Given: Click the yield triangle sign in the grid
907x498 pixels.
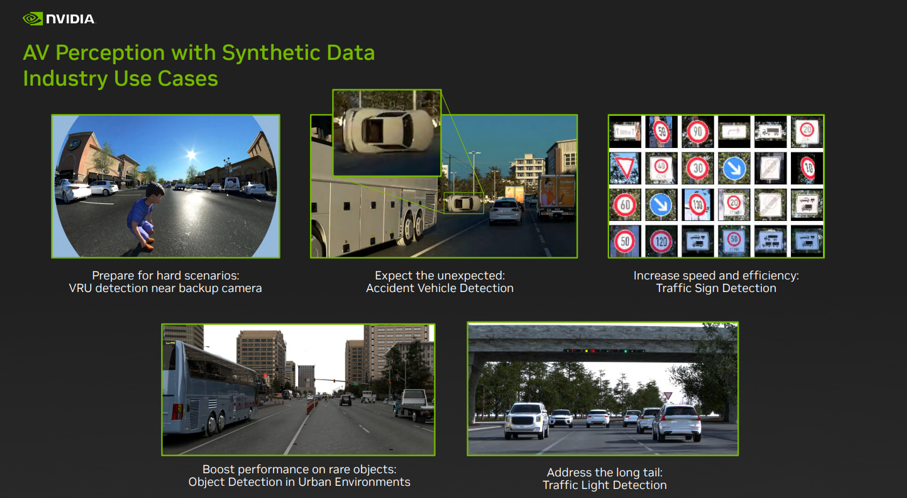Looking at the screenshot, I should coord(624,168).
